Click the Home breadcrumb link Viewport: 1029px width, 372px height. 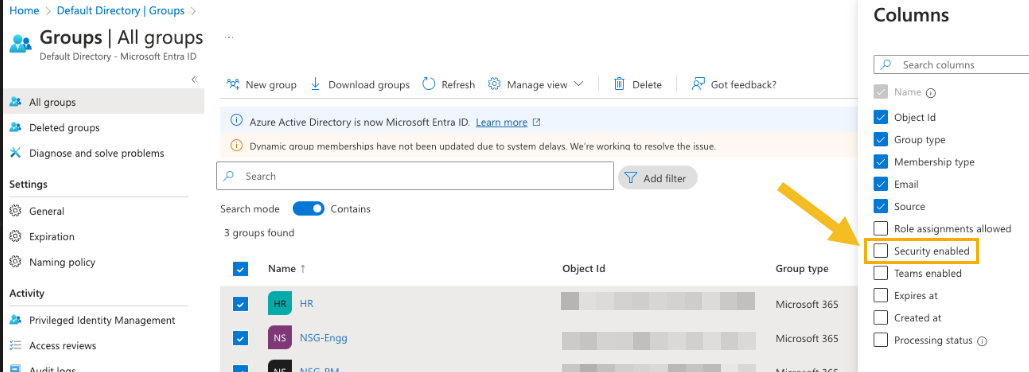24,10
